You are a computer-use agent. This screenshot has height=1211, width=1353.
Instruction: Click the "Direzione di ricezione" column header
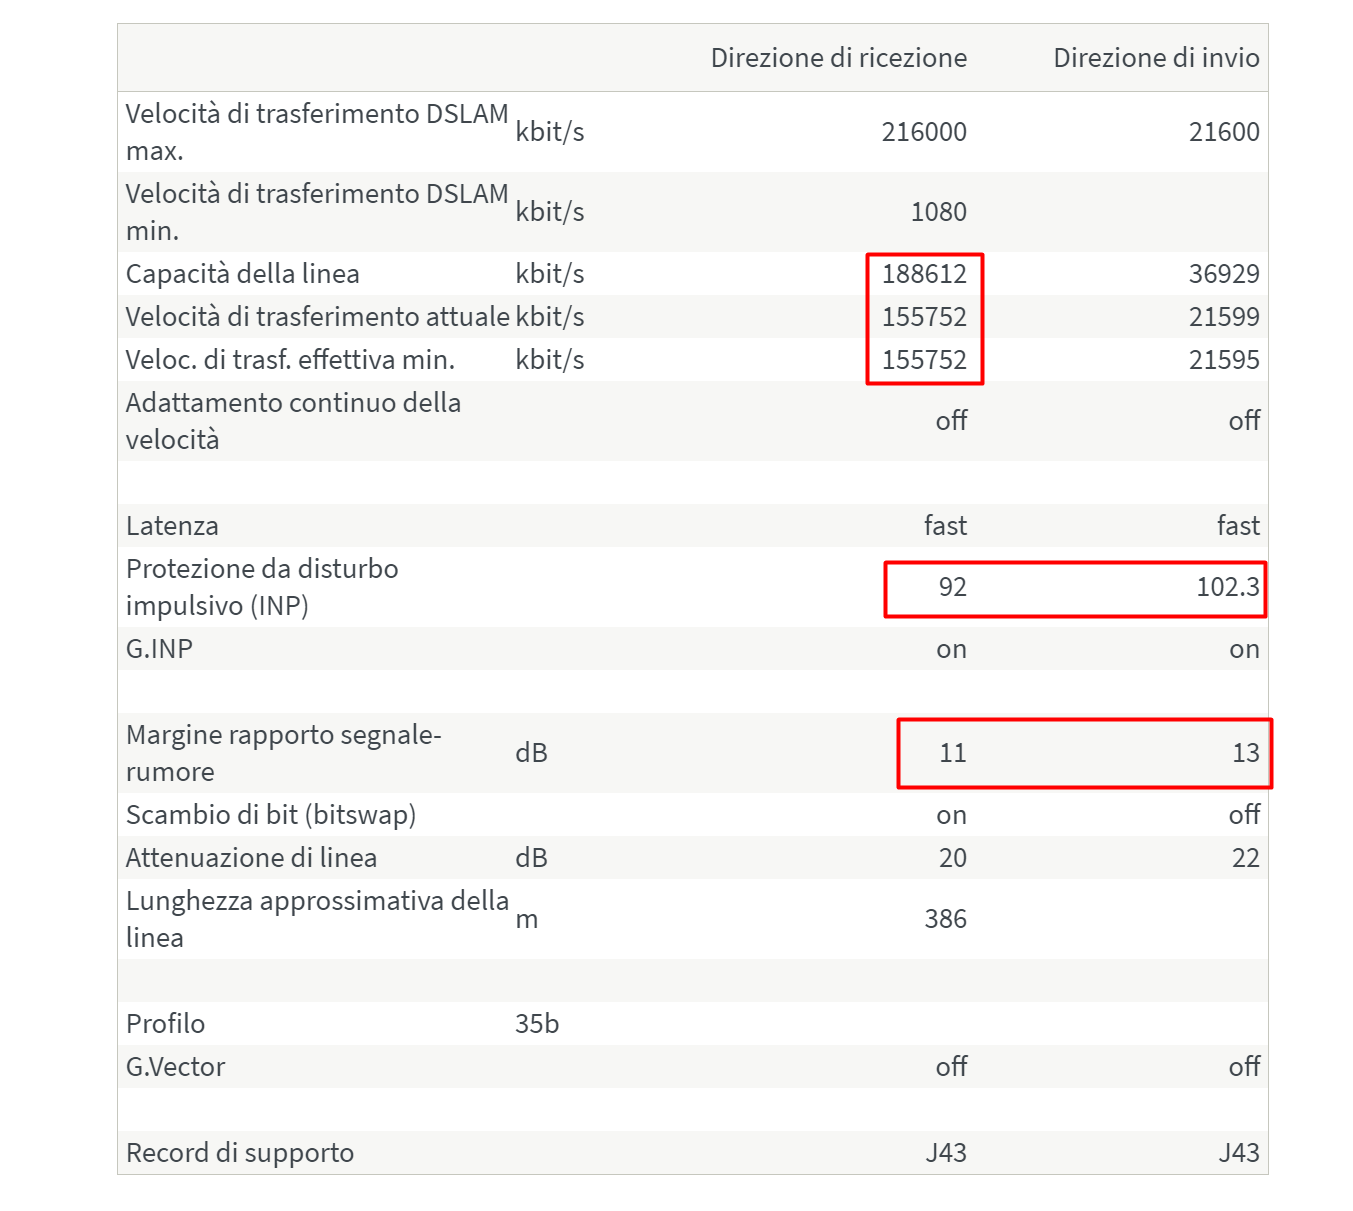[x=838, y=58]
